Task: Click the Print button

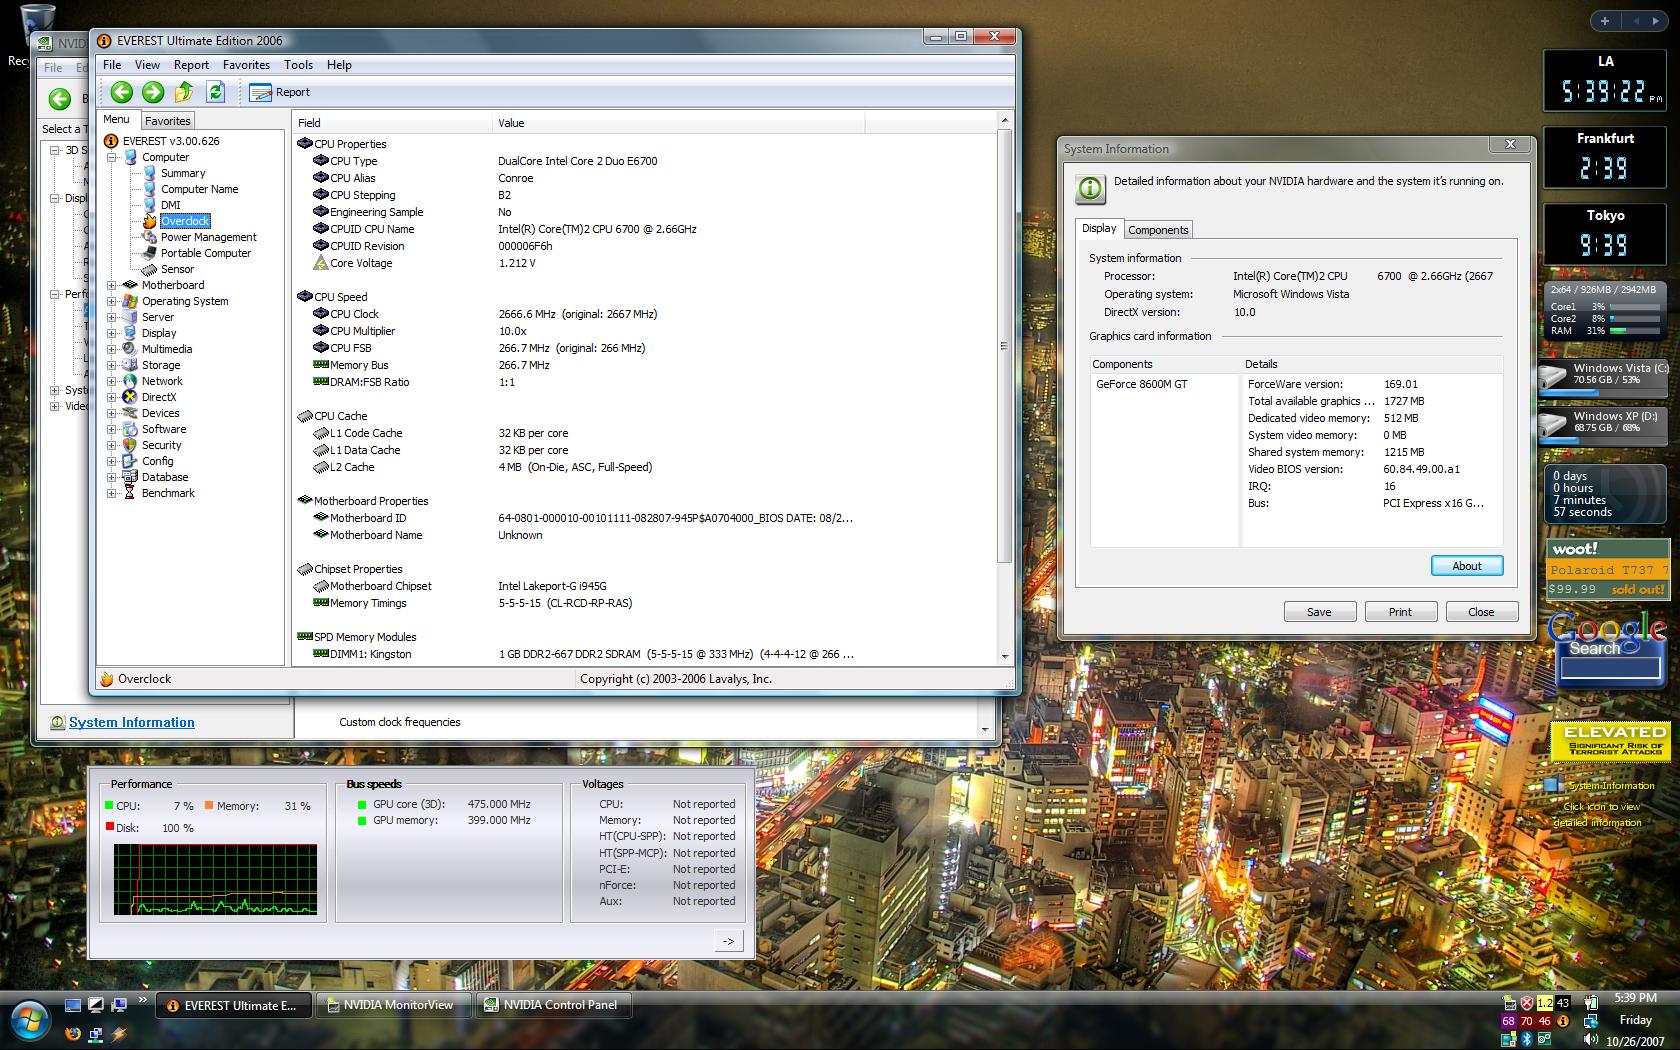Action: point(1401,612)
